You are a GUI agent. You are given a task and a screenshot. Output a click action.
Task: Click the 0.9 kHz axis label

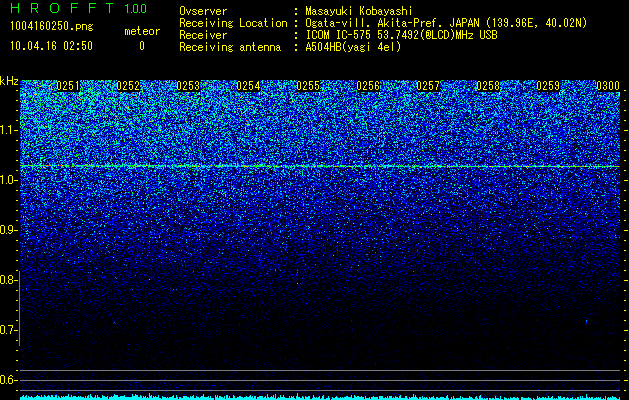(7, 230)
